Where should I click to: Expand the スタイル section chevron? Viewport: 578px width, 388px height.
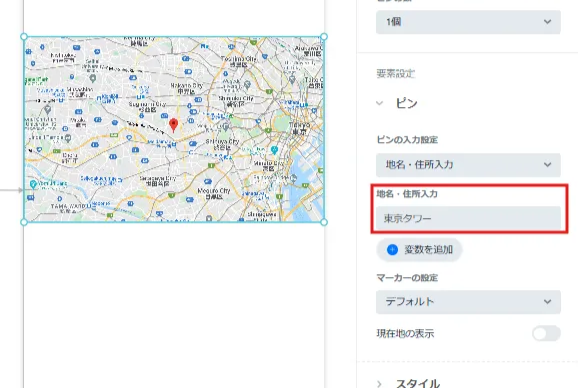point(380,384)
